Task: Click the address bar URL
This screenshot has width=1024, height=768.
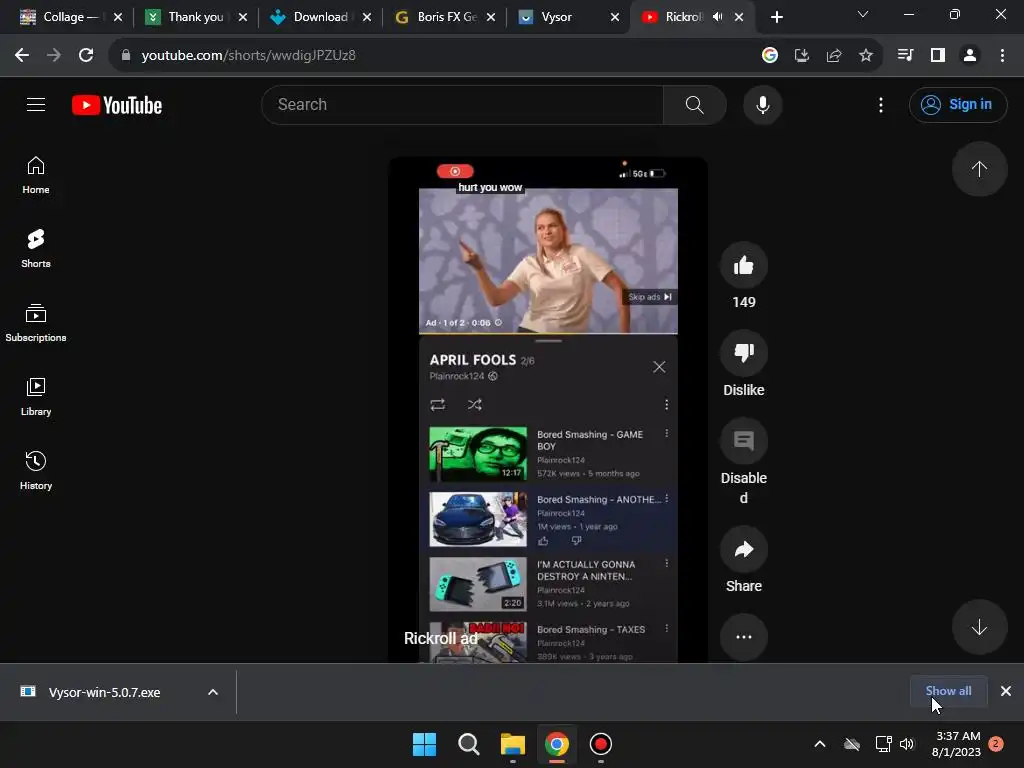Action: tap(248, 56)
